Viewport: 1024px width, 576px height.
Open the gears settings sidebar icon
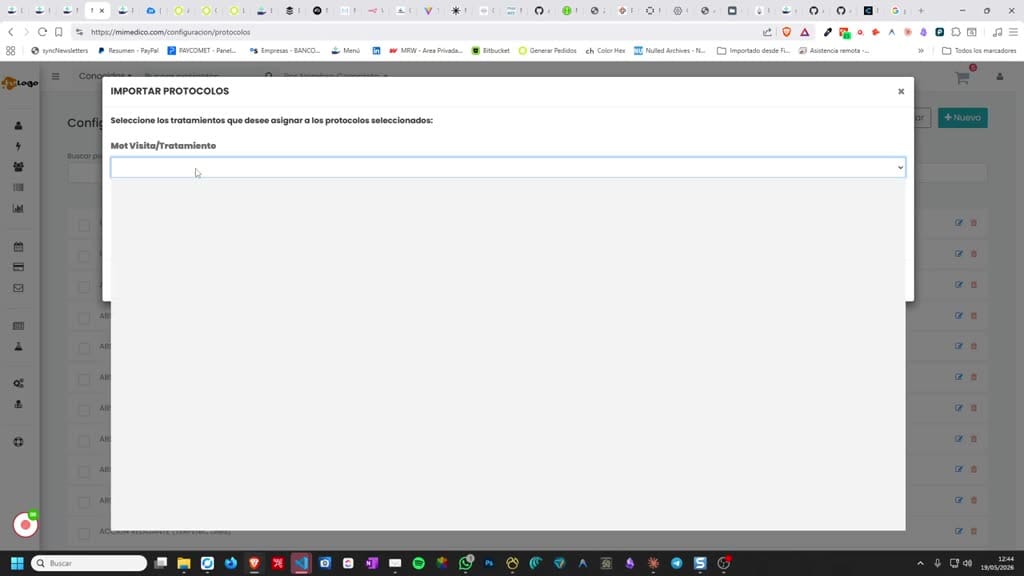point(18,383)
